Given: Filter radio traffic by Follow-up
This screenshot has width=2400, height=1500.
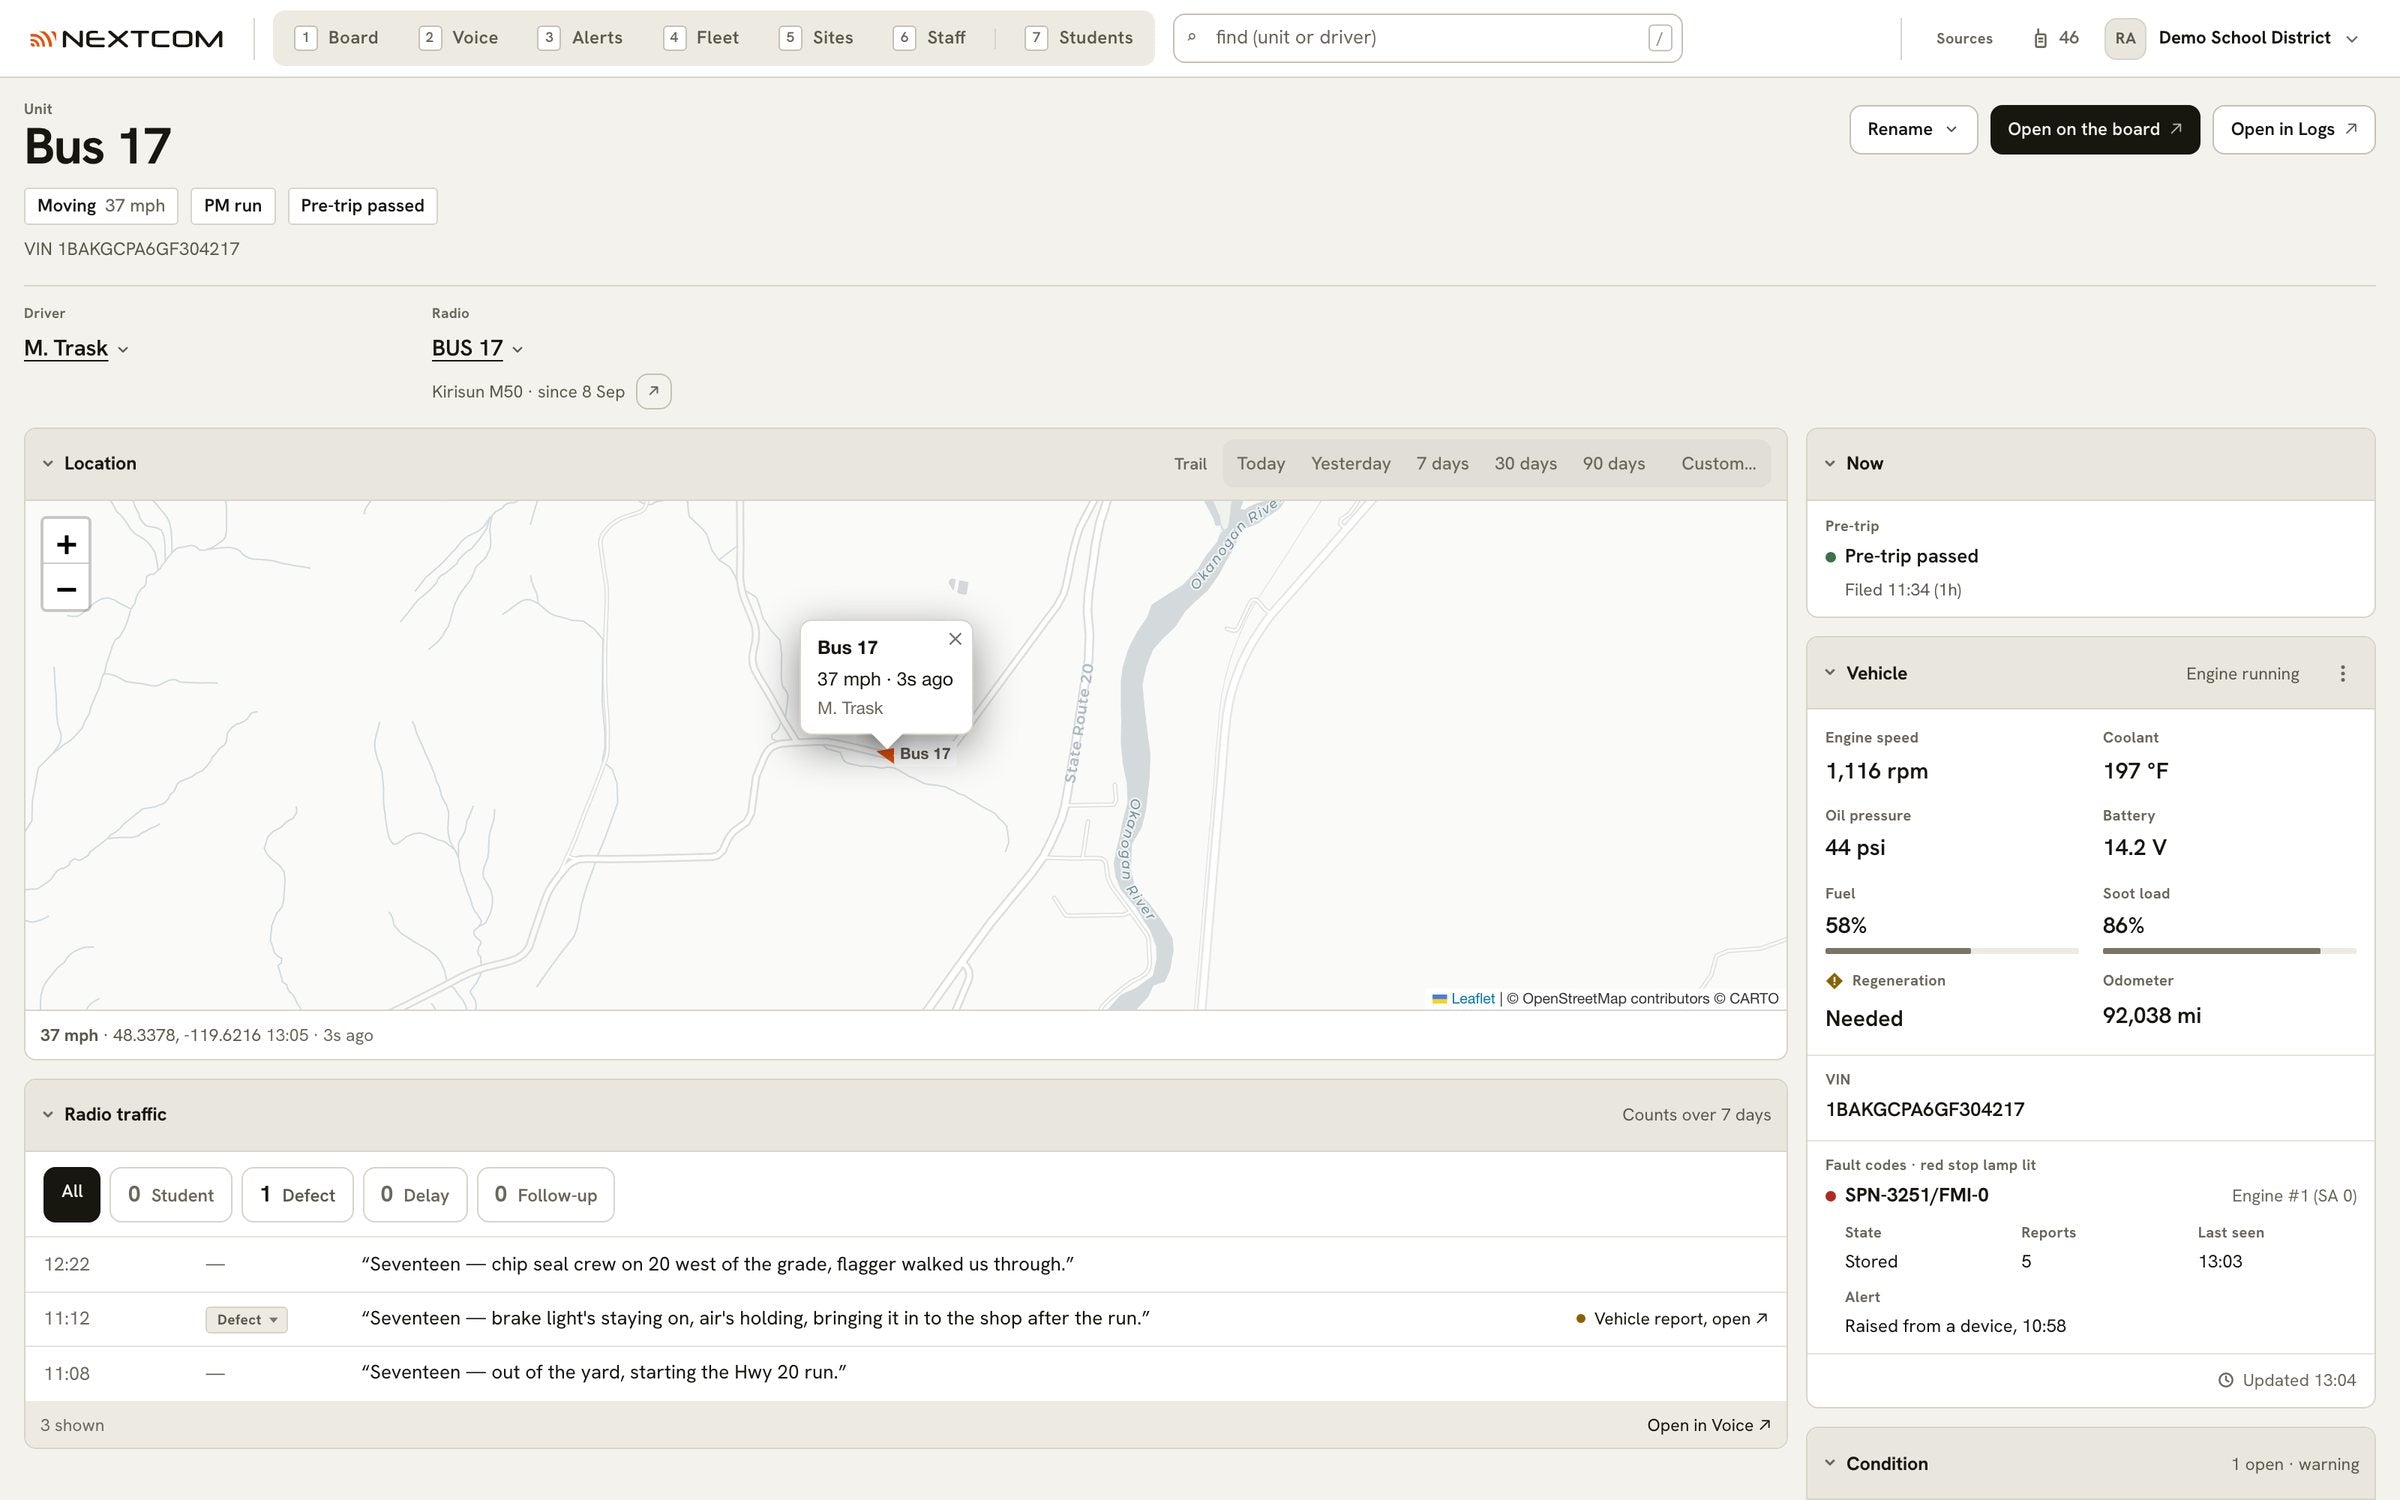Looking at the screenshot, I should [x=546, y=1194].
